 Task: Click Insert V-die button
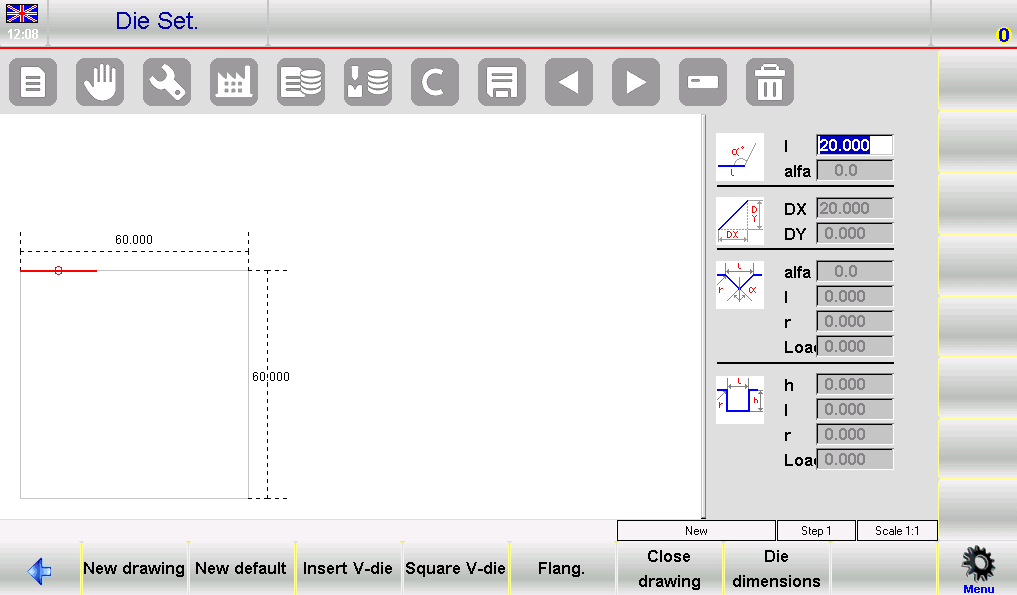[348, 568]
